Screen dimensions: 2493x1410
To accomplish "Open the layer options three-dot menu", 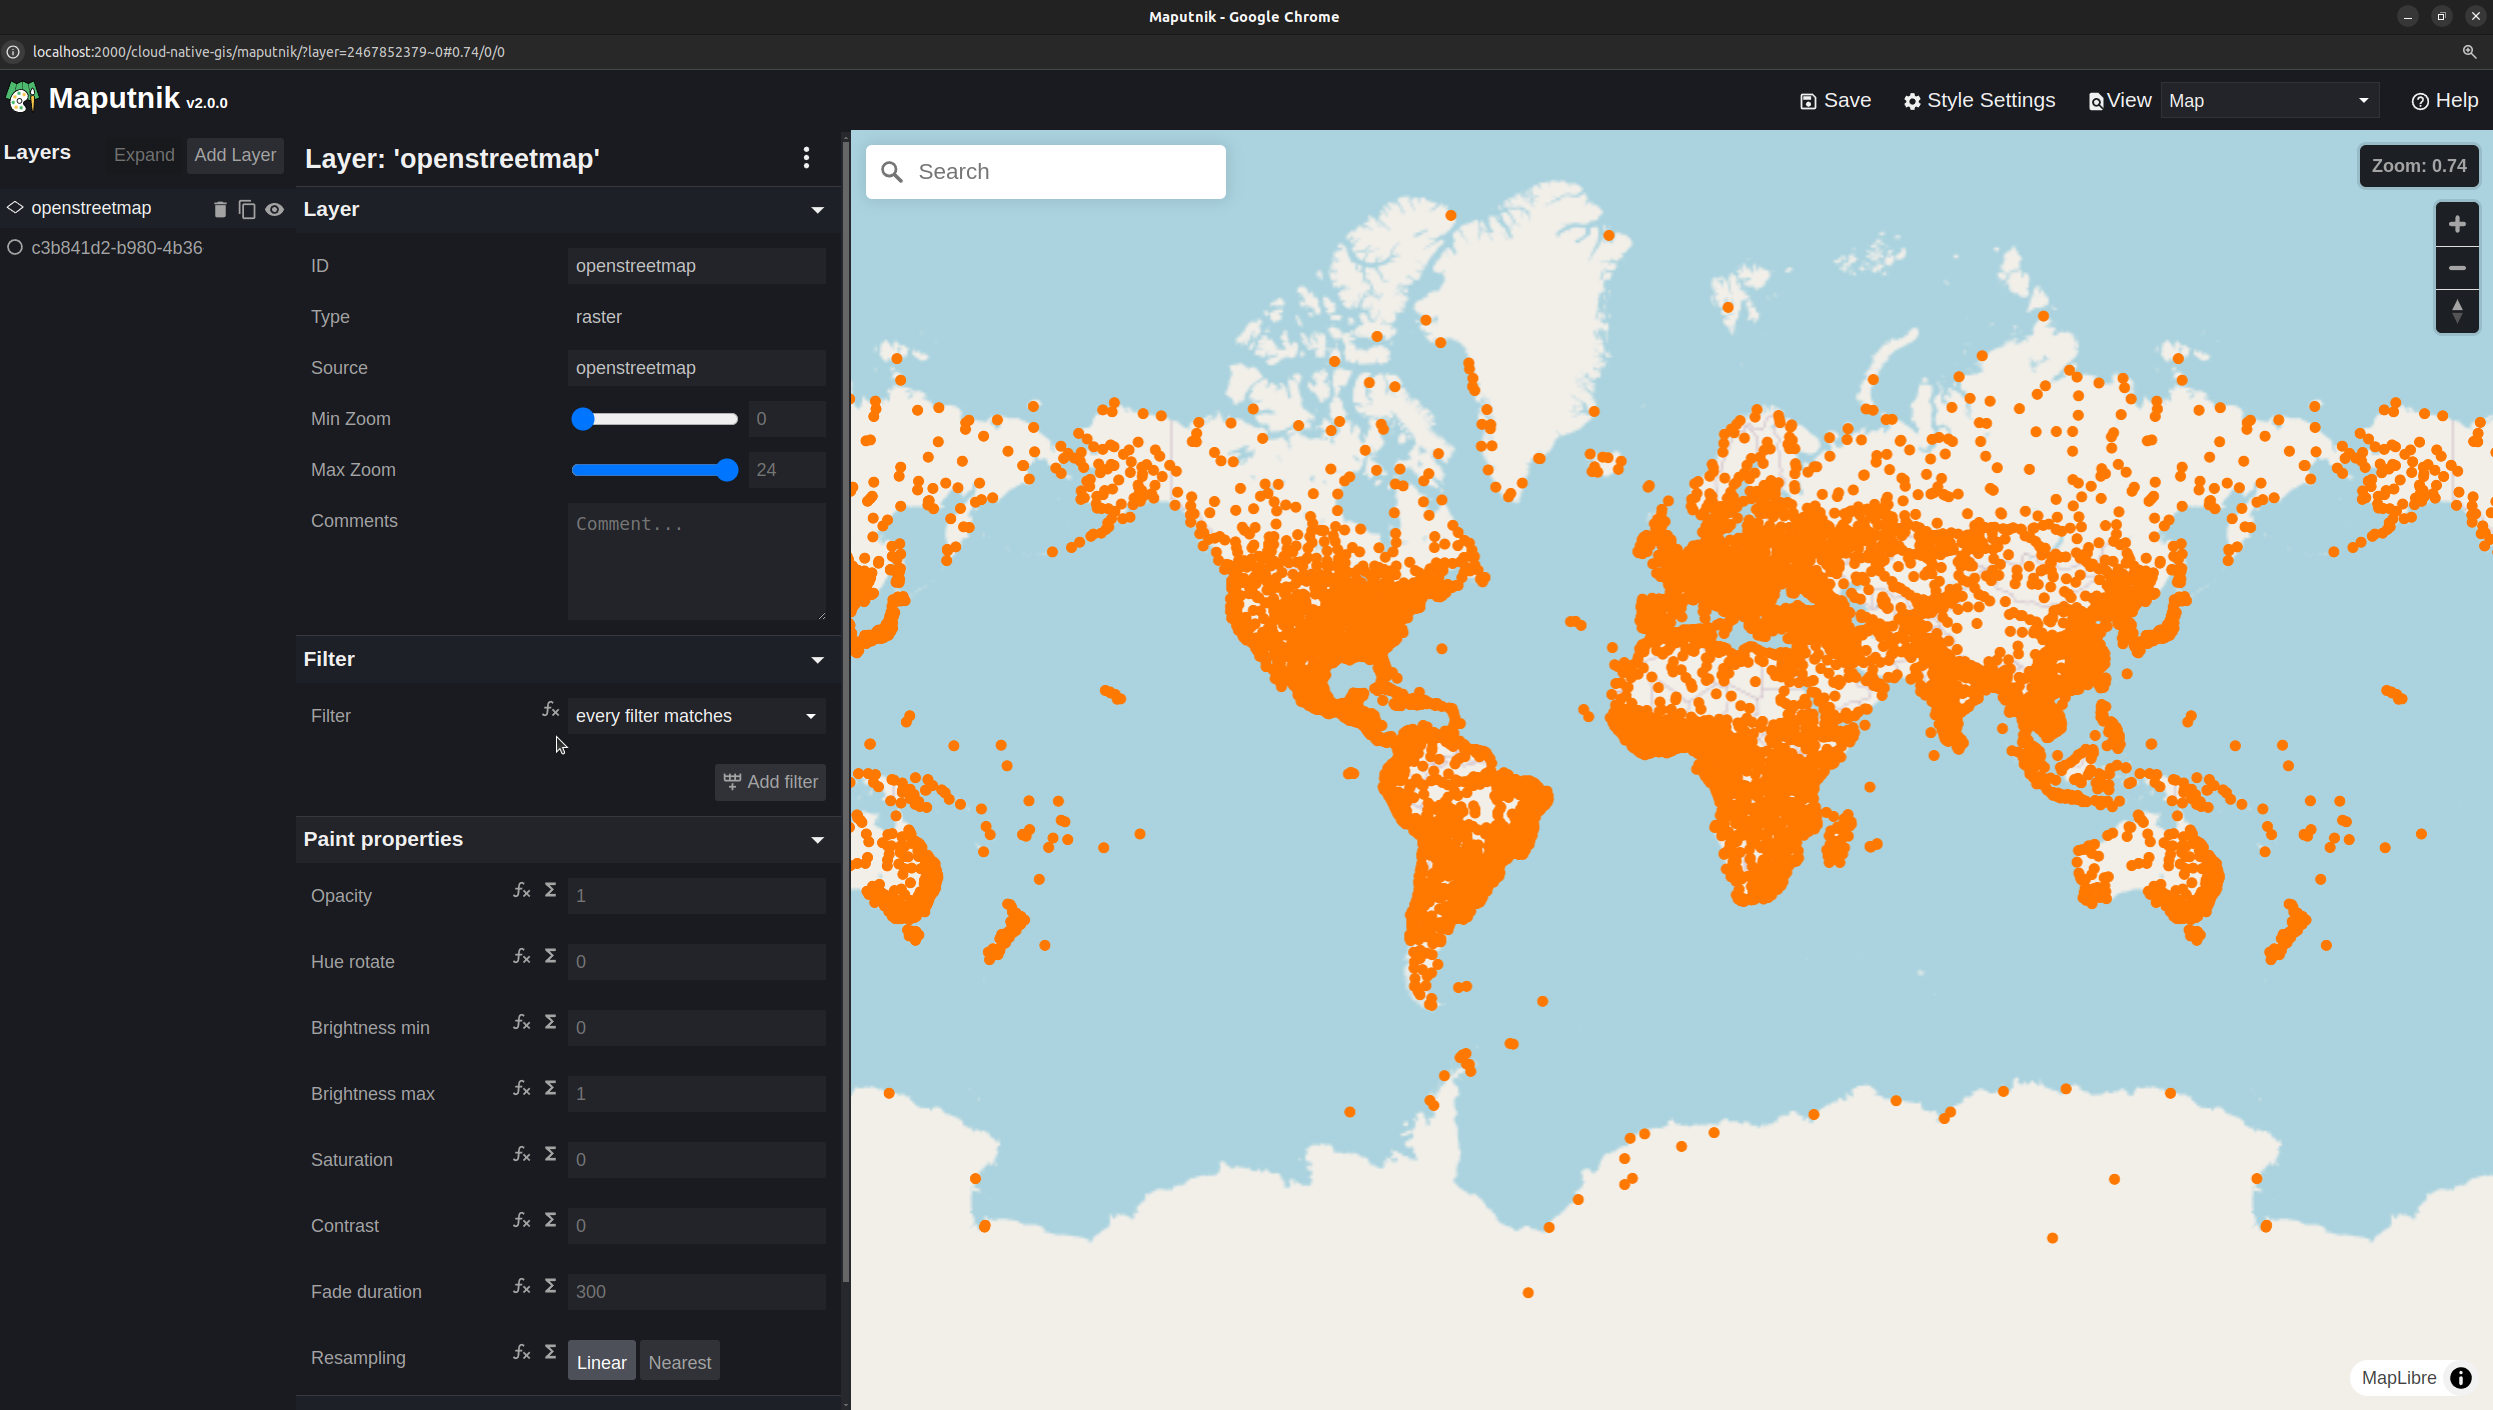I will click(806, 158).
